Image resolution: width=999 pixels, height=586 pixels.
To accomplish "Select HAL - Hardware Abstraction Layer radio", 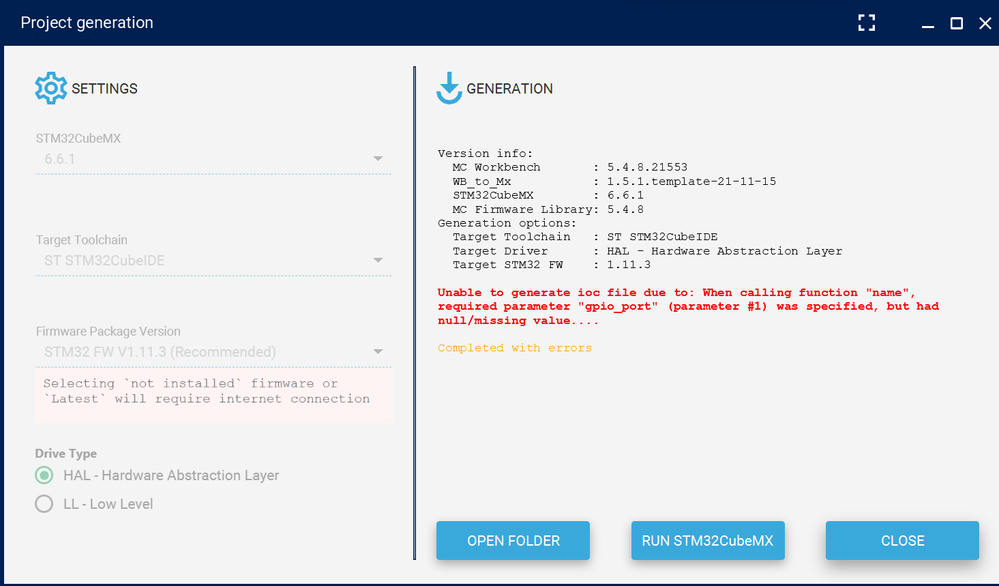I will (x=44, y=475).
